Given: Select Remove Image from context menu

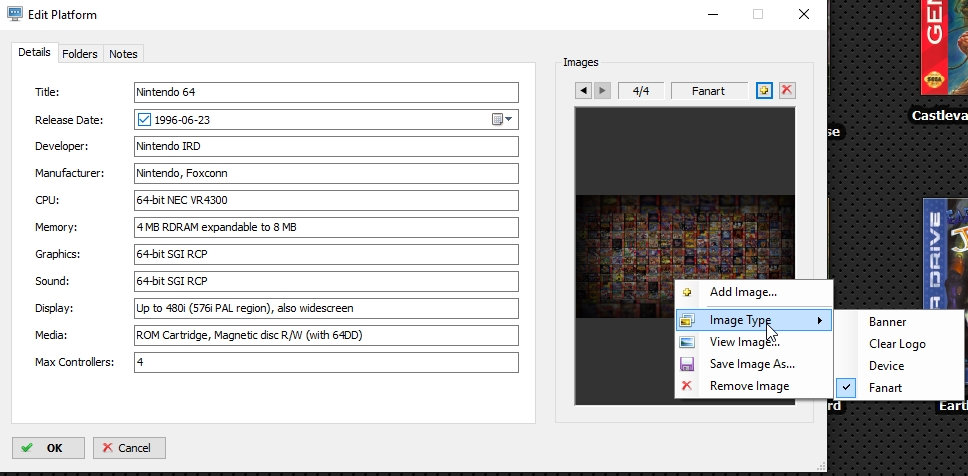Looking at the screenshot, I should (x=754, y=386).
